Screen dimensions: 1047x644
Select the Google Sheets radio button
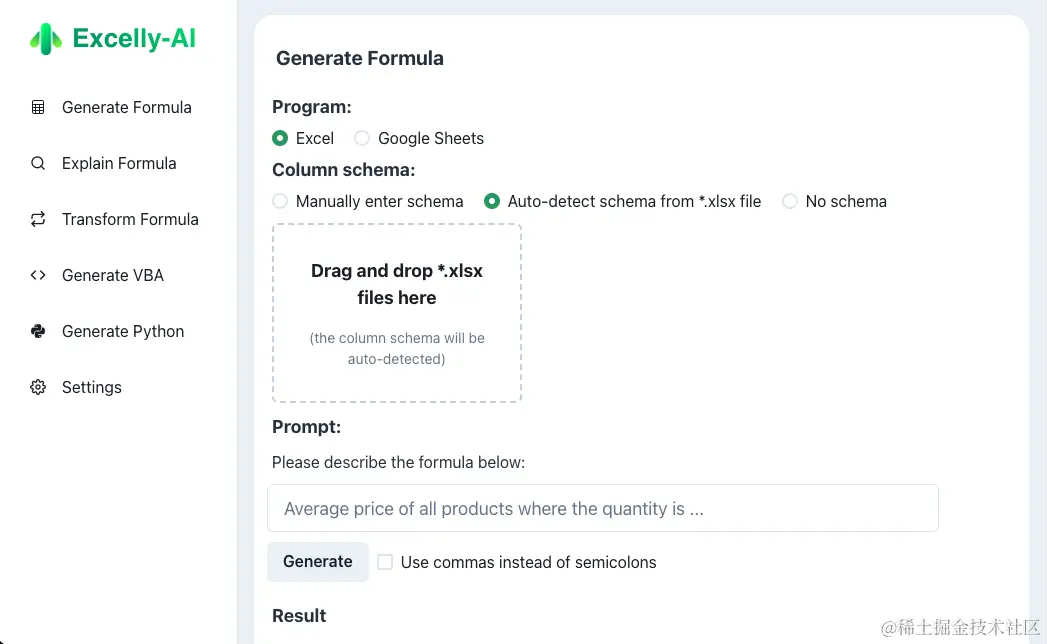point(362,138)
